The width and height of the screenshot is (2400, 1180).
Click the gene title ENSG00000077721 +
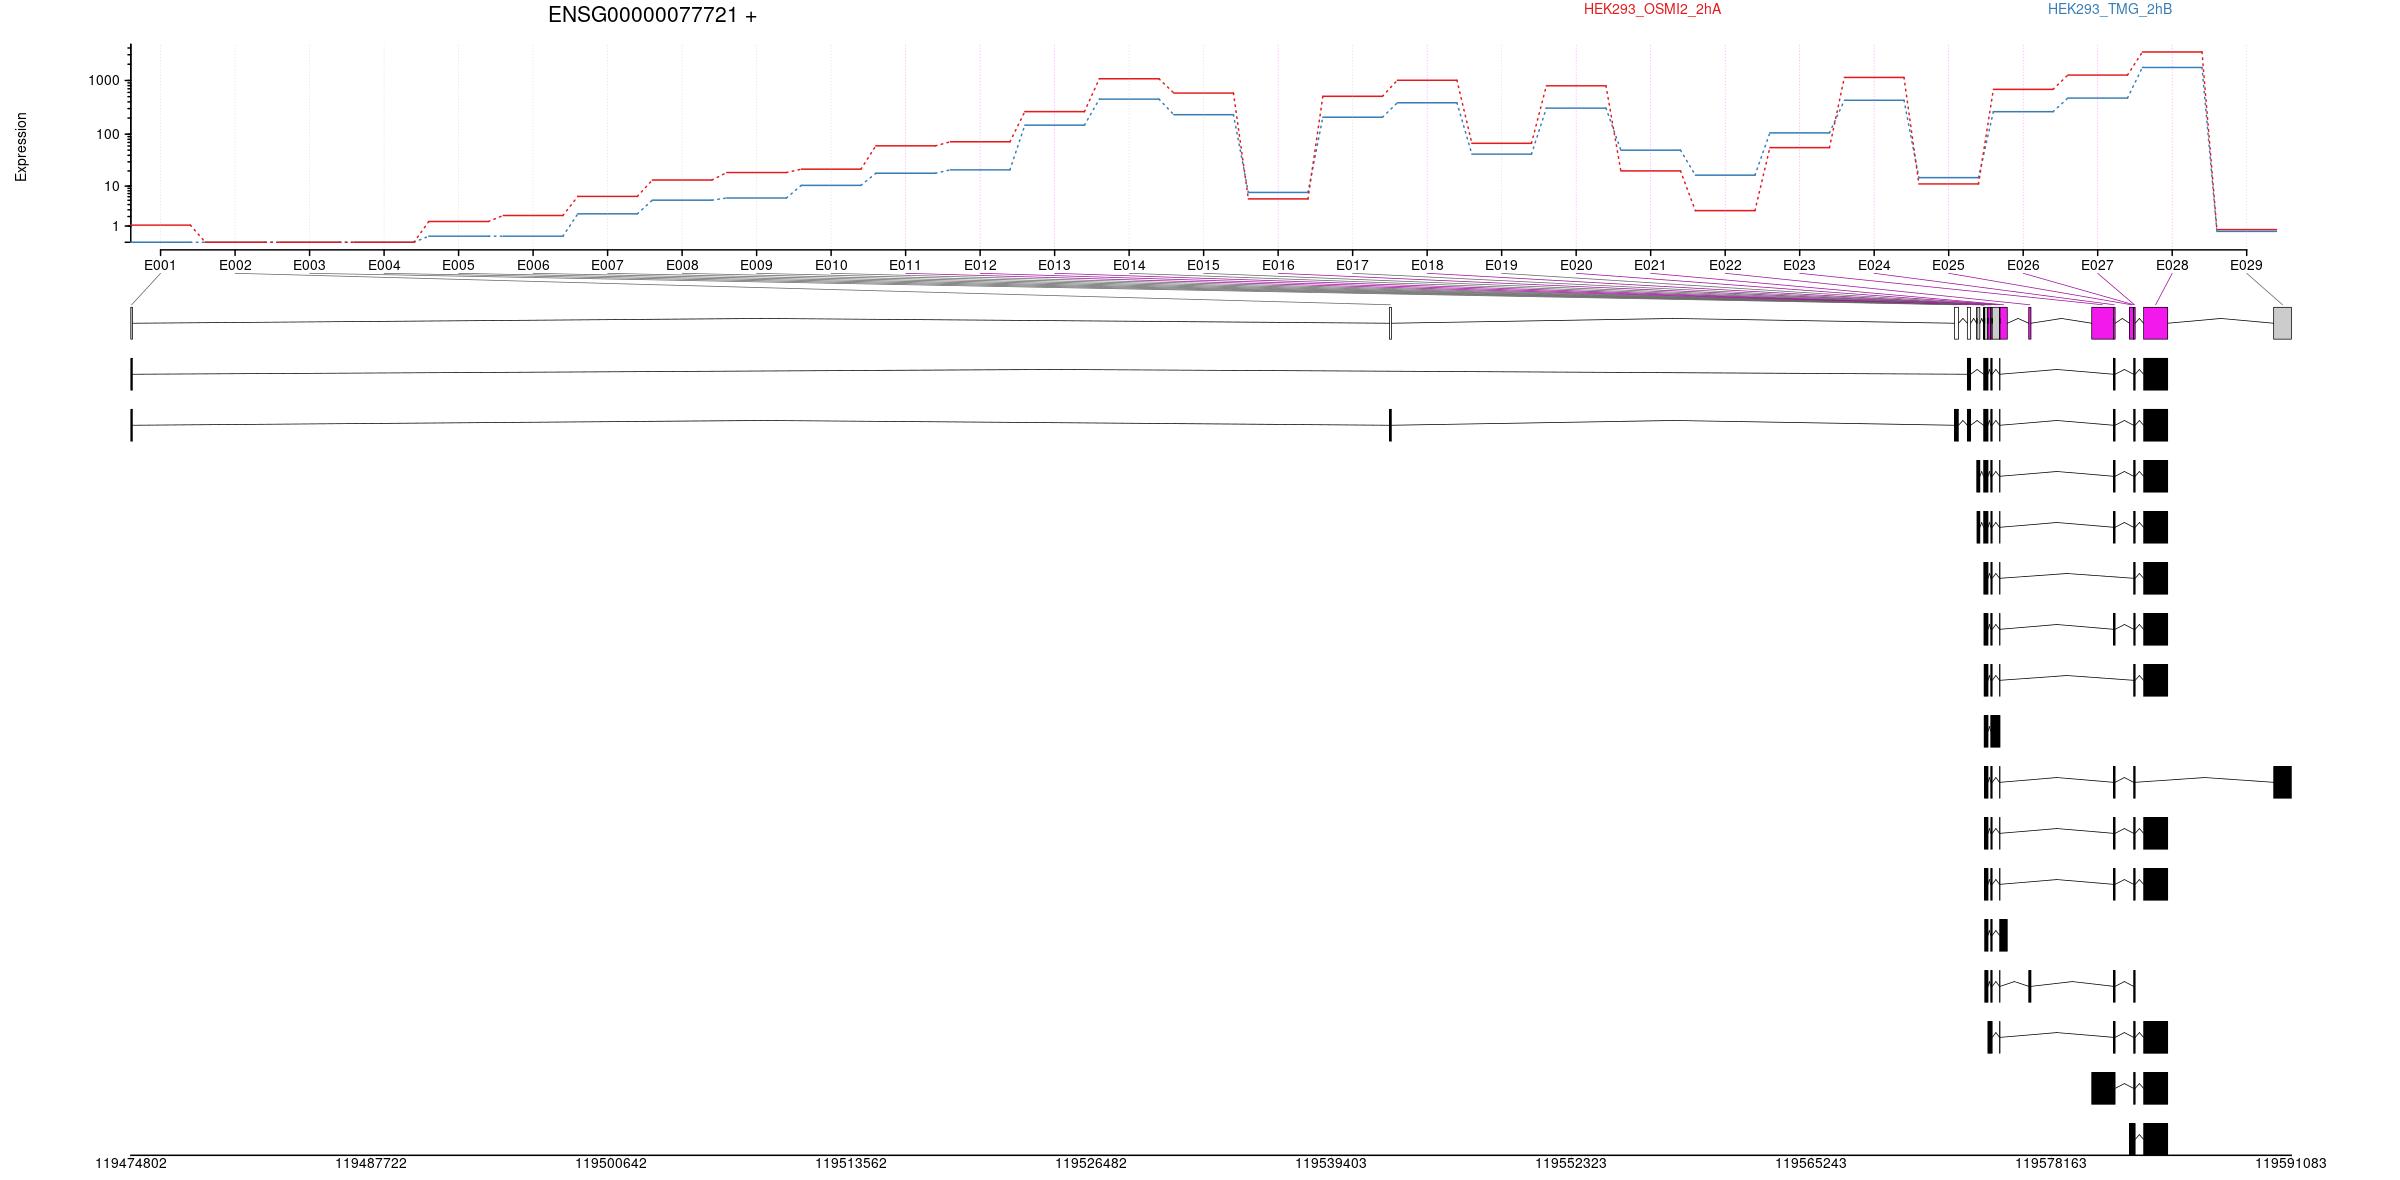652,15
